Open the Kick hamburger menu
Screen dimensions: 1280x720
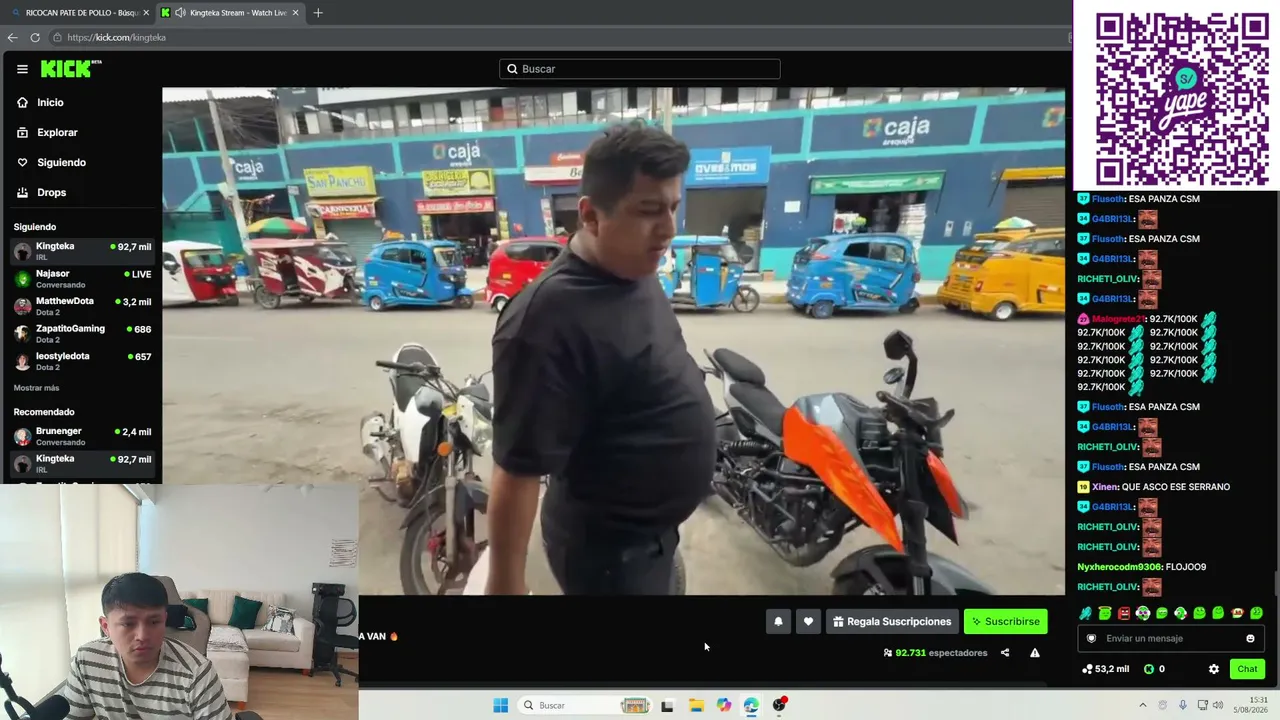(22, 69)
